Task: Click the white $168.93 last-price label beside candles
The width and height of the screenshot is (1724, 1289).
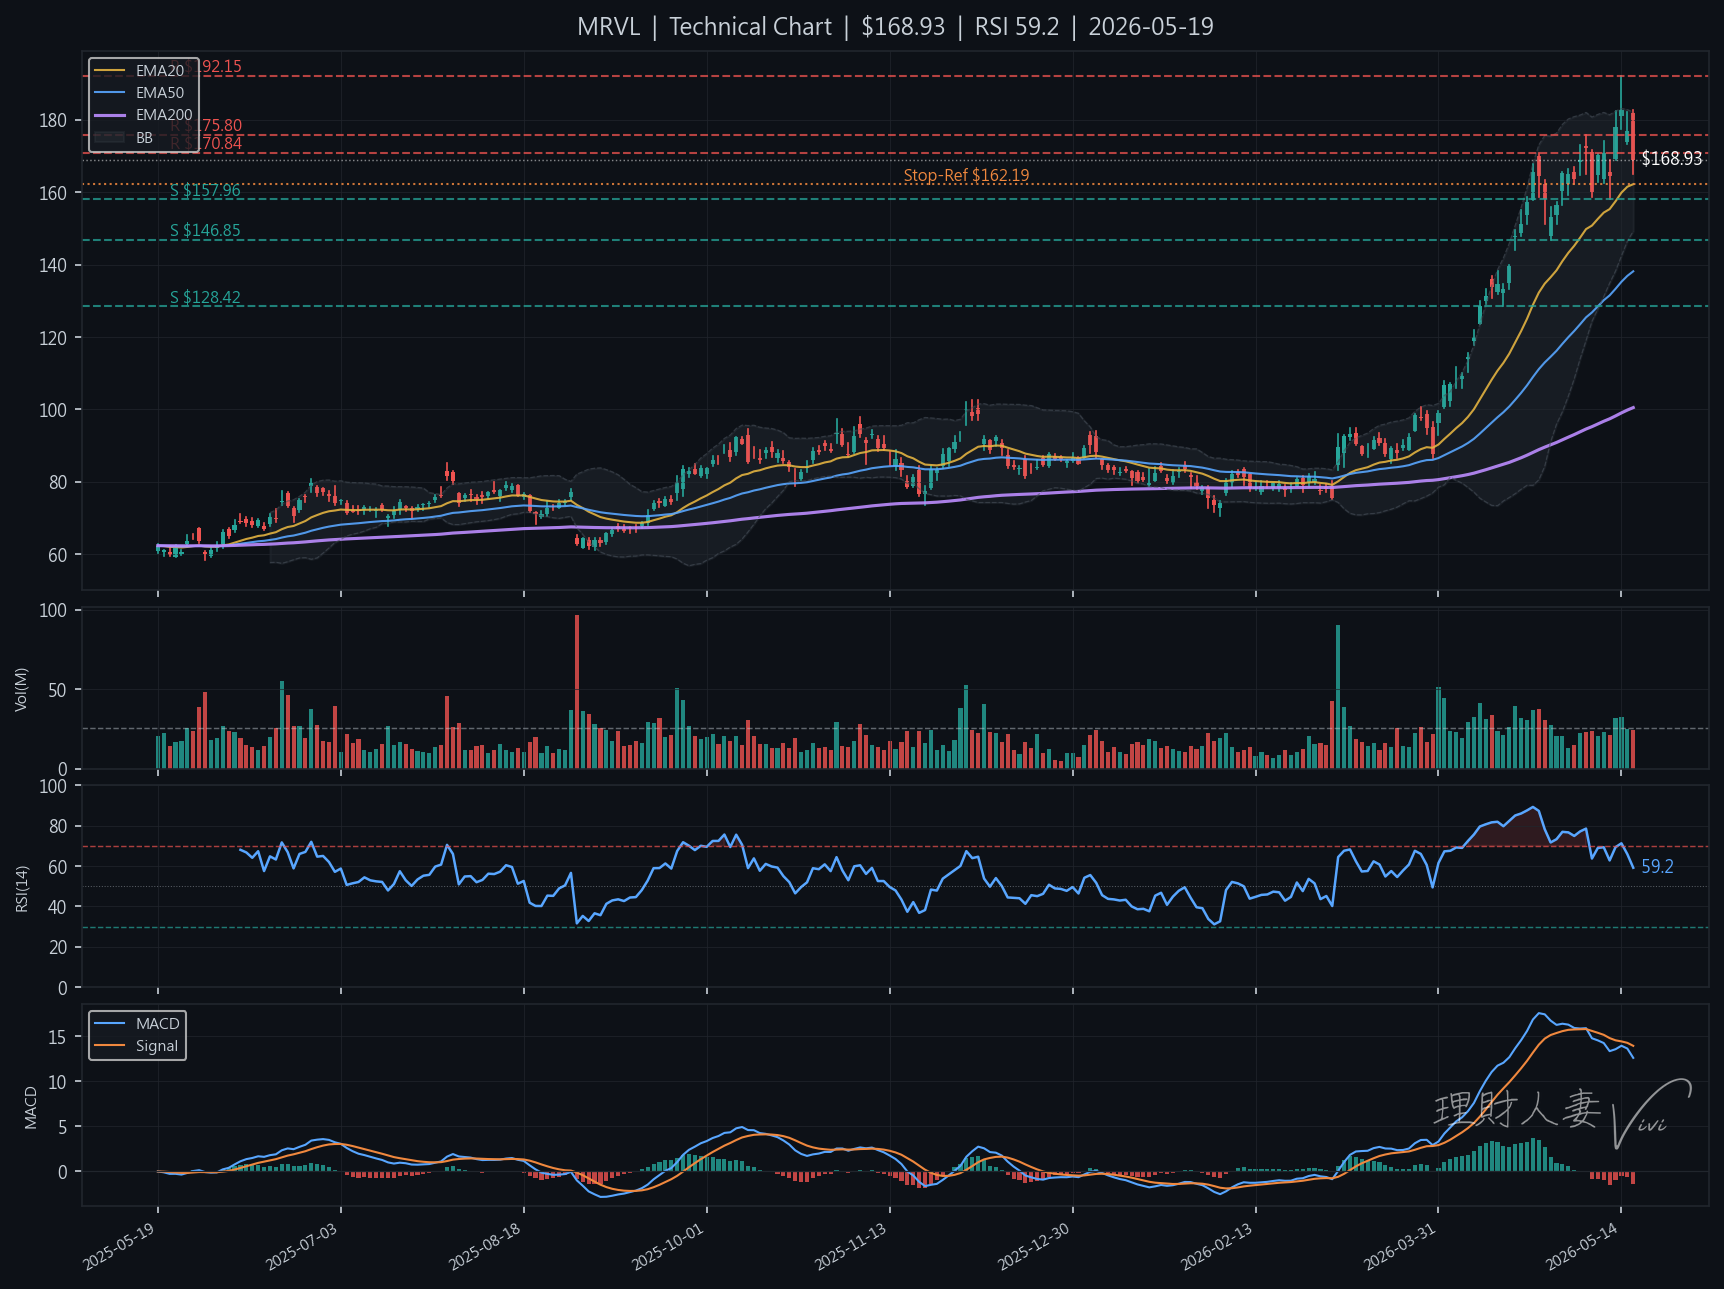Action: tap(1672, 159)
